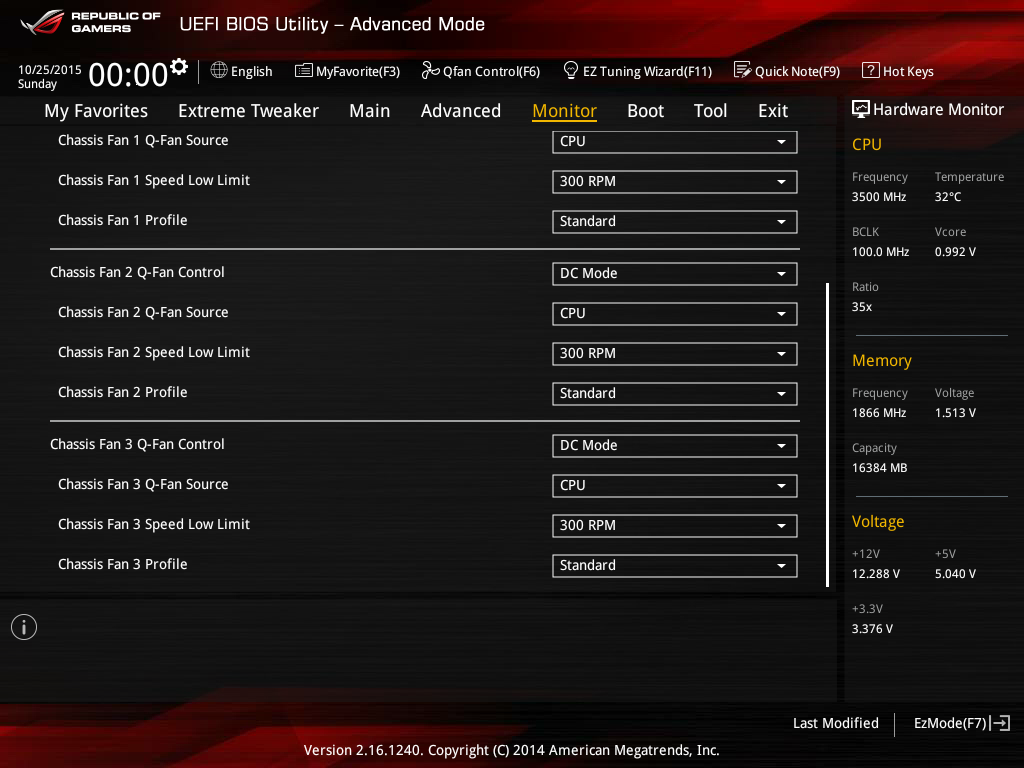
Task: Open Chassis Fan 3 Q-Fan Control dropdown
Action: (675, 445)
